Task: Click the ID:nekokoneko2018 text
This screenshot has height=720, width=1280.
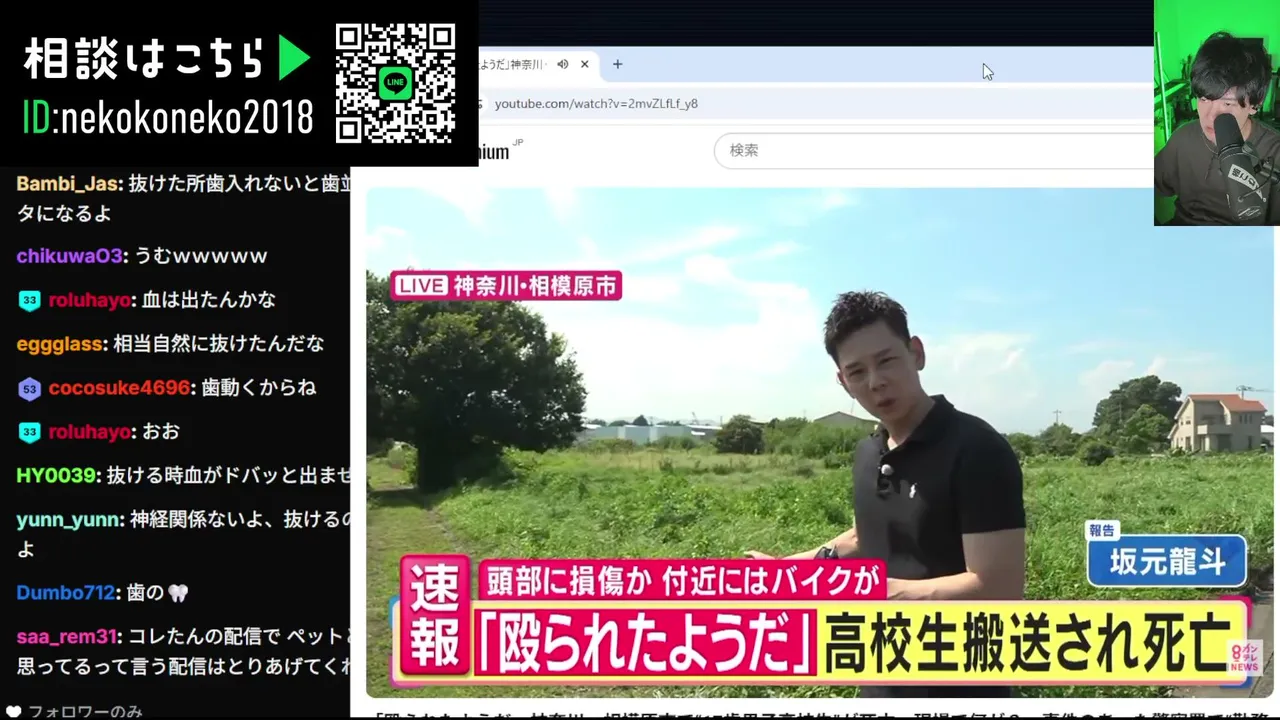Action: [167, 118]
